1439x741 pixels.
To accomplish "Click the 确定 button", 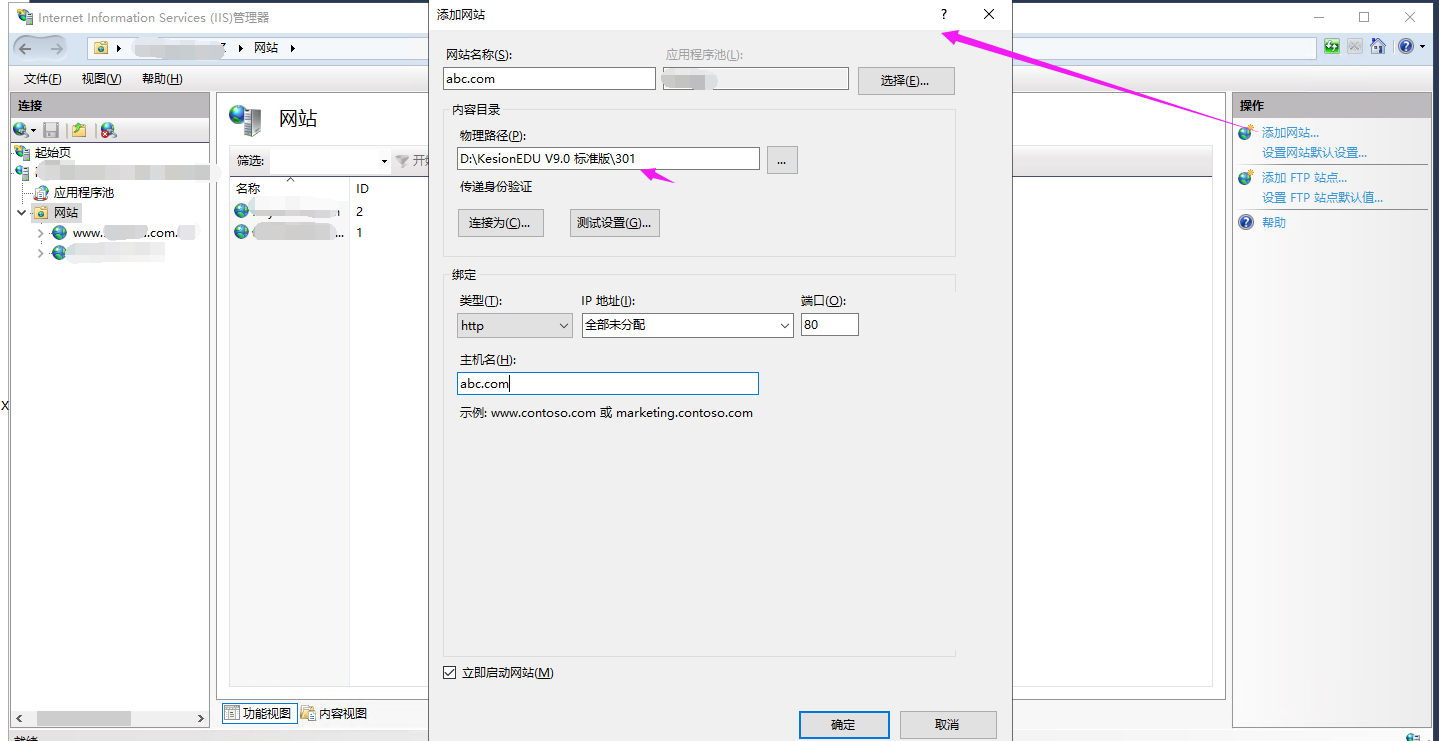I will click(843, 725).
